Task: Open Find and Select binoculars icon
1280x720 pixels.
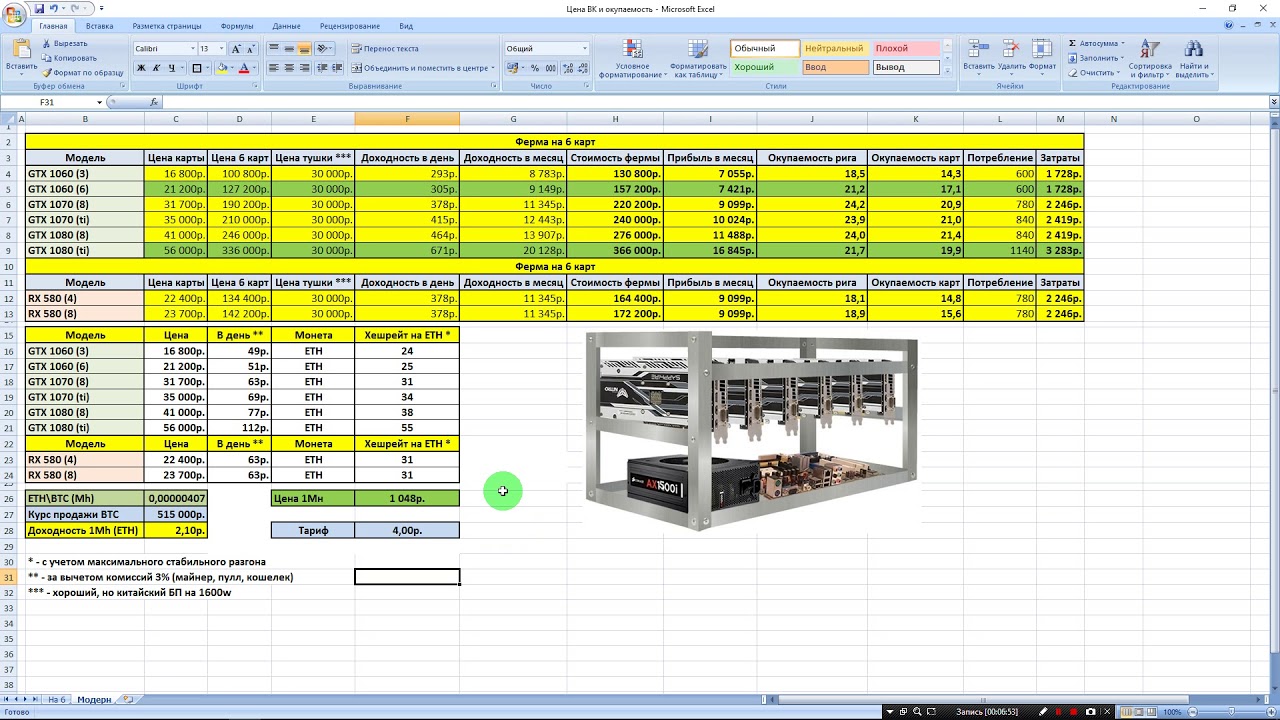Action: tap(1193, 59)
